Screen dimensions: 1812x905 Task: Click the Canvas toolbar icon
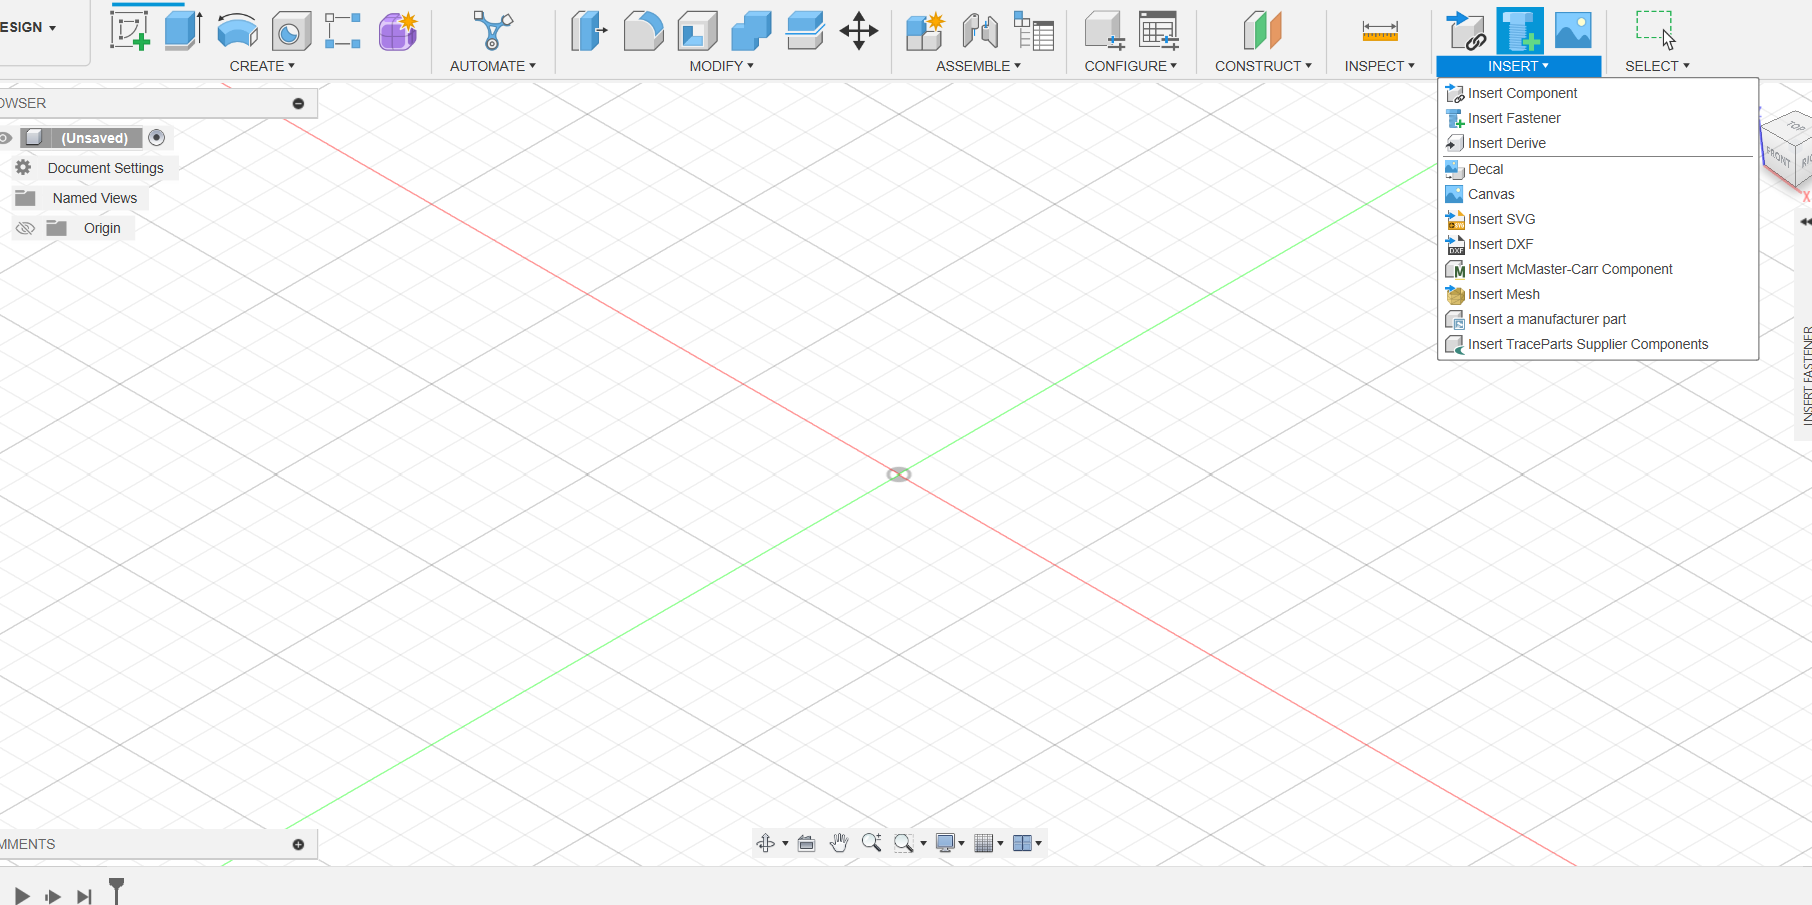pos(1573,31)
